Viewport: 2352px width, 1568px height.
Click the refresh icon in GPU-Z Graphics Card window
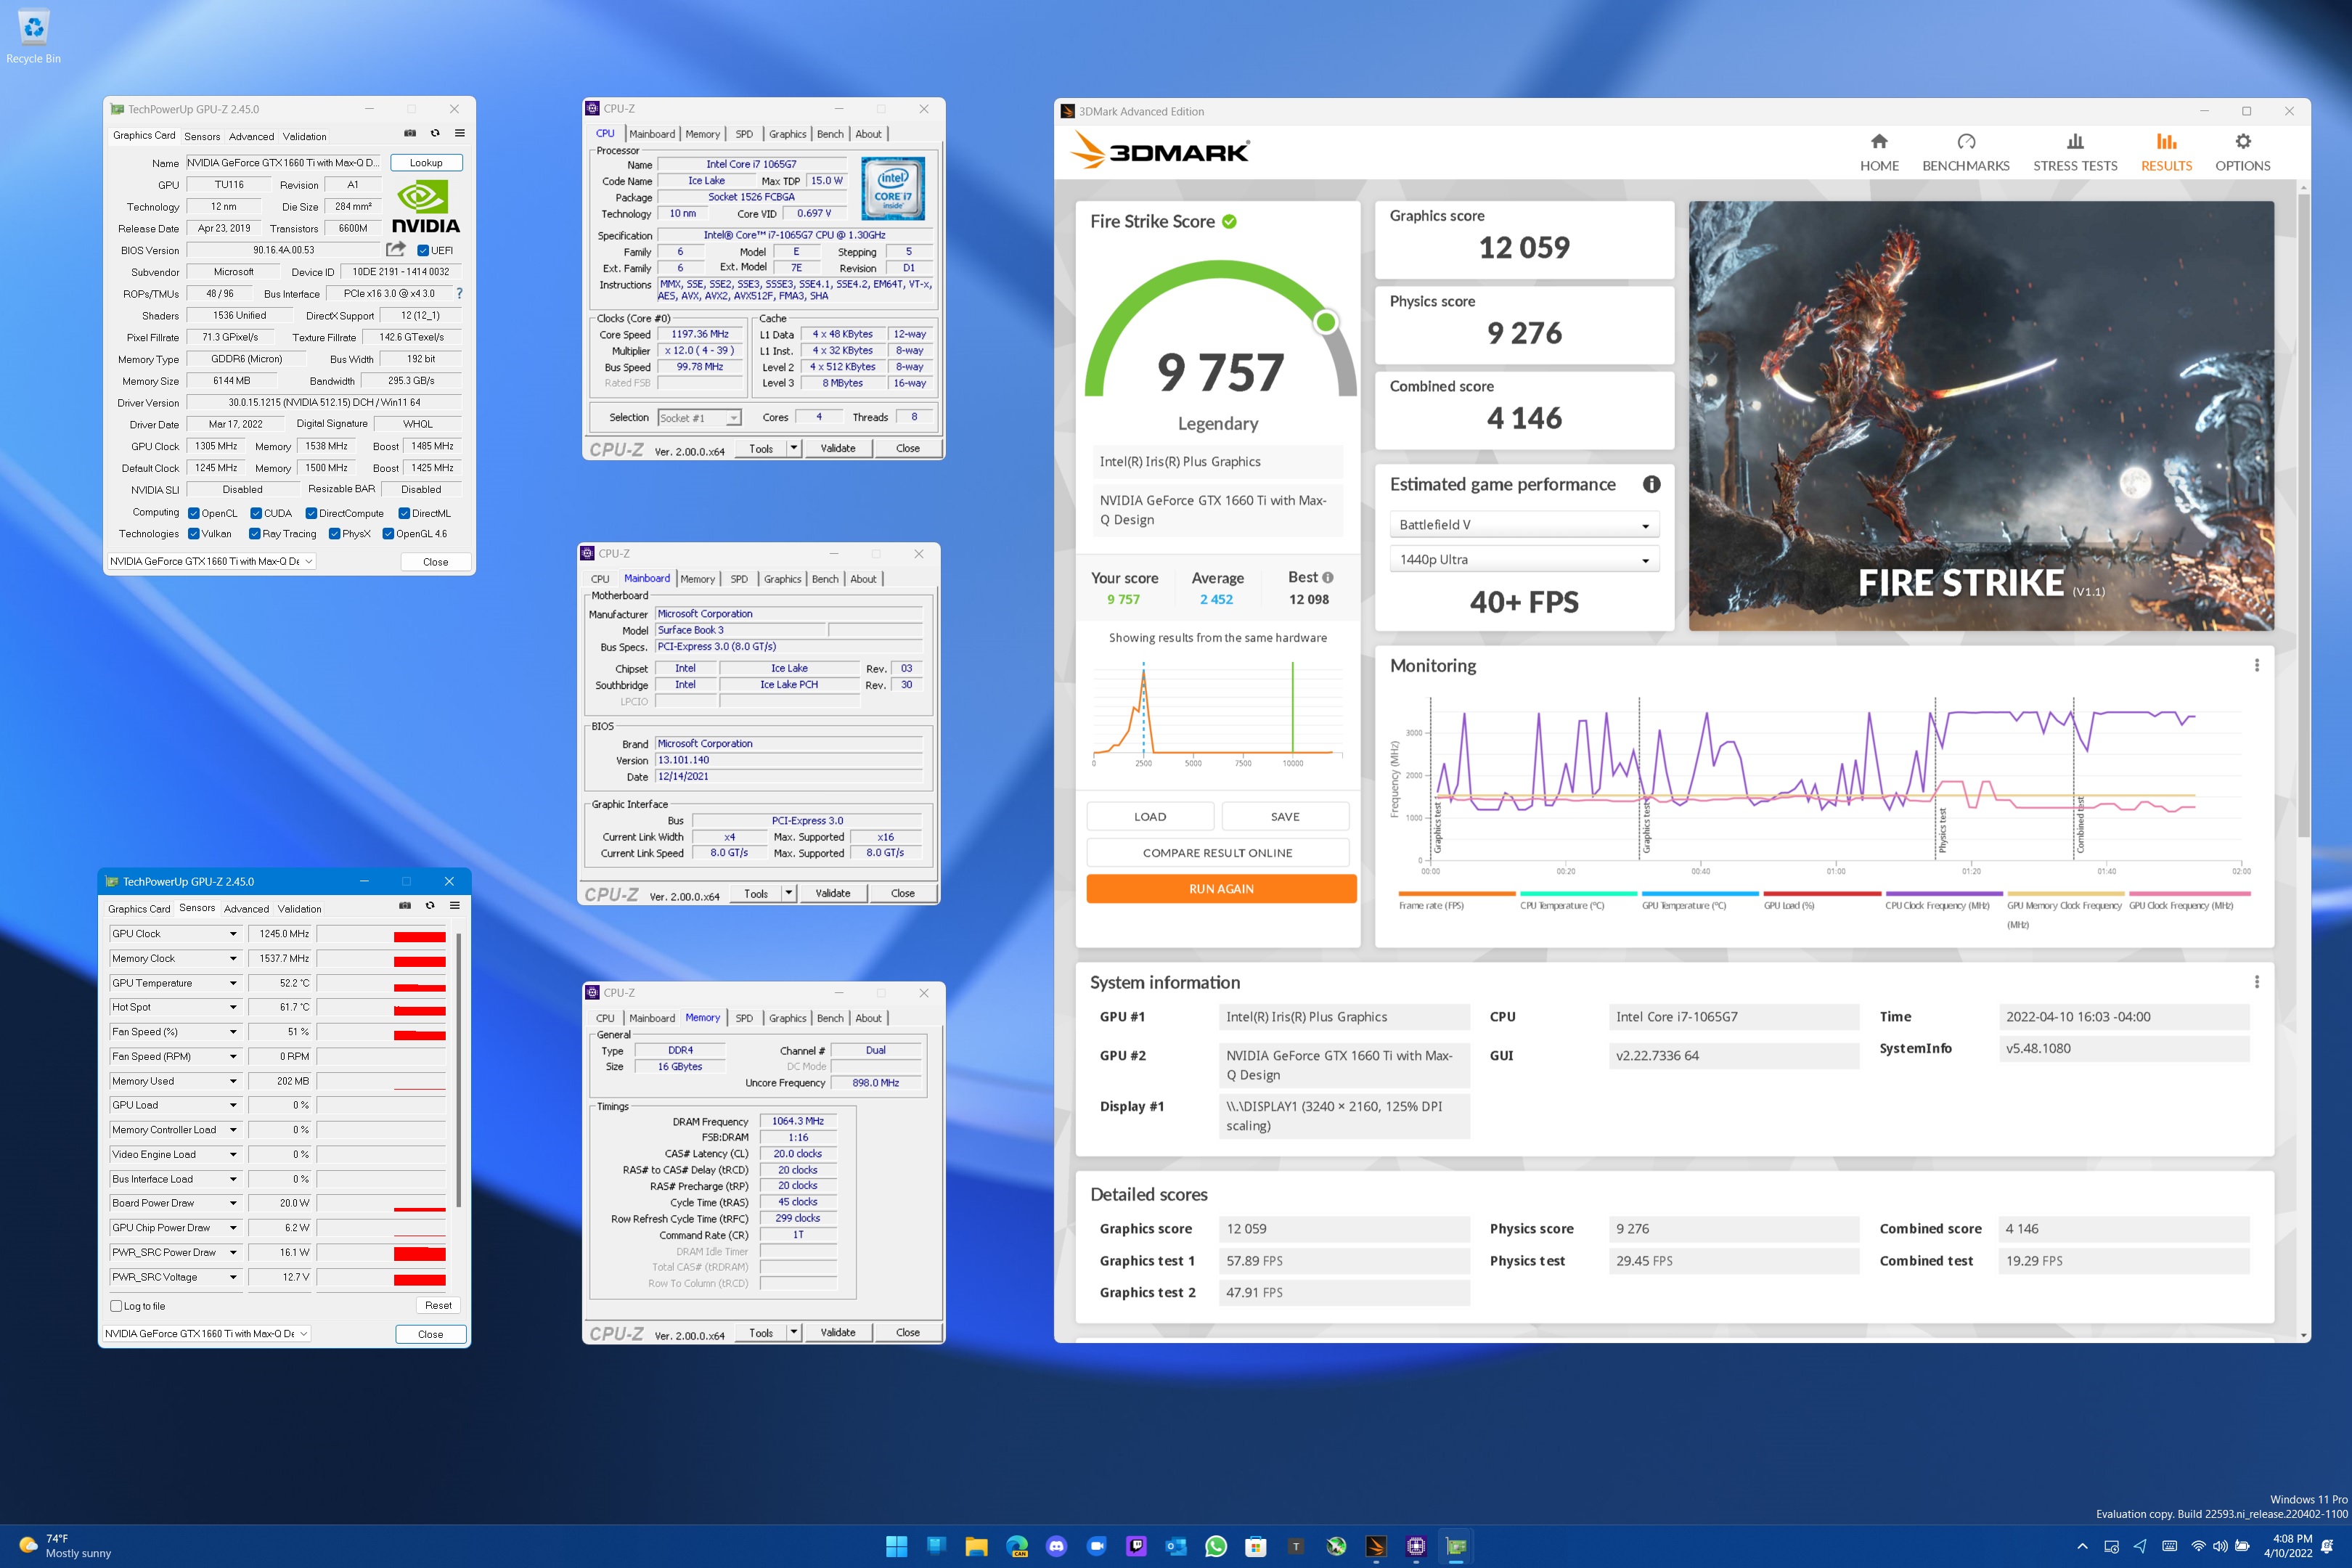(x=435, y=133)
